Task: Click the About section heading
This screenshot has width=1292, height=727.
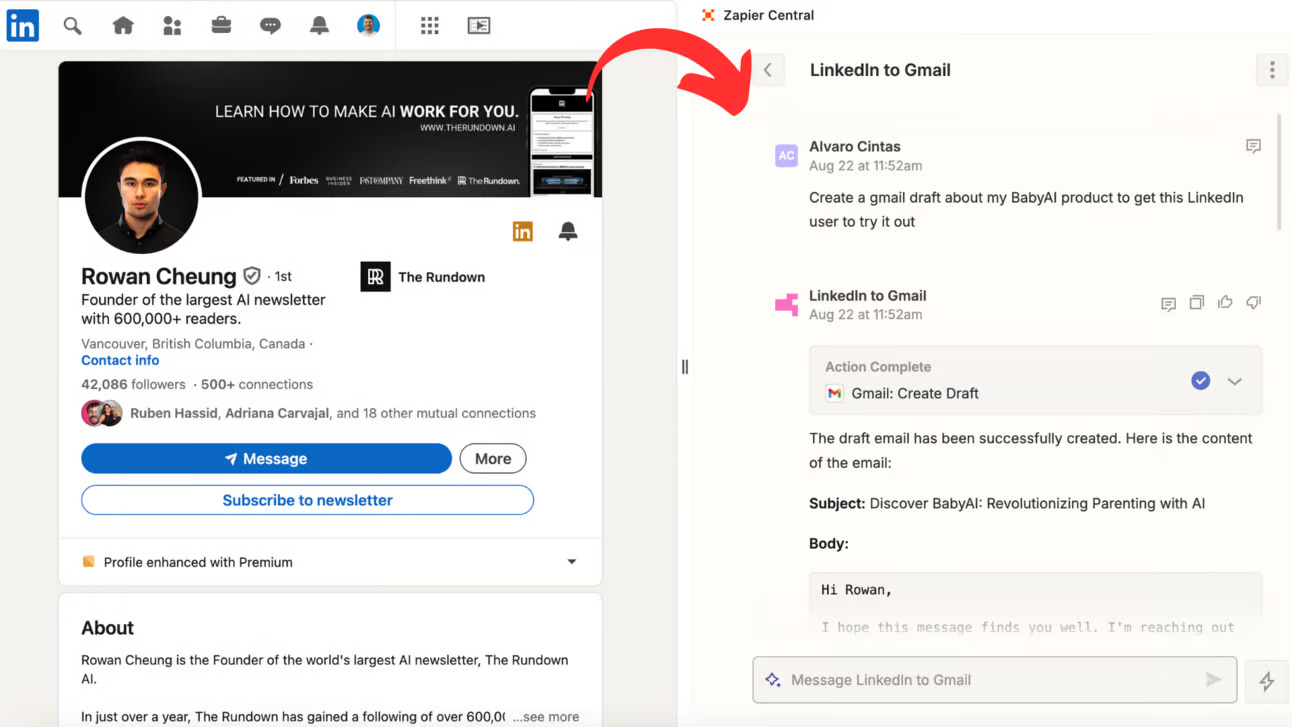Action: (x=108, y=628)
